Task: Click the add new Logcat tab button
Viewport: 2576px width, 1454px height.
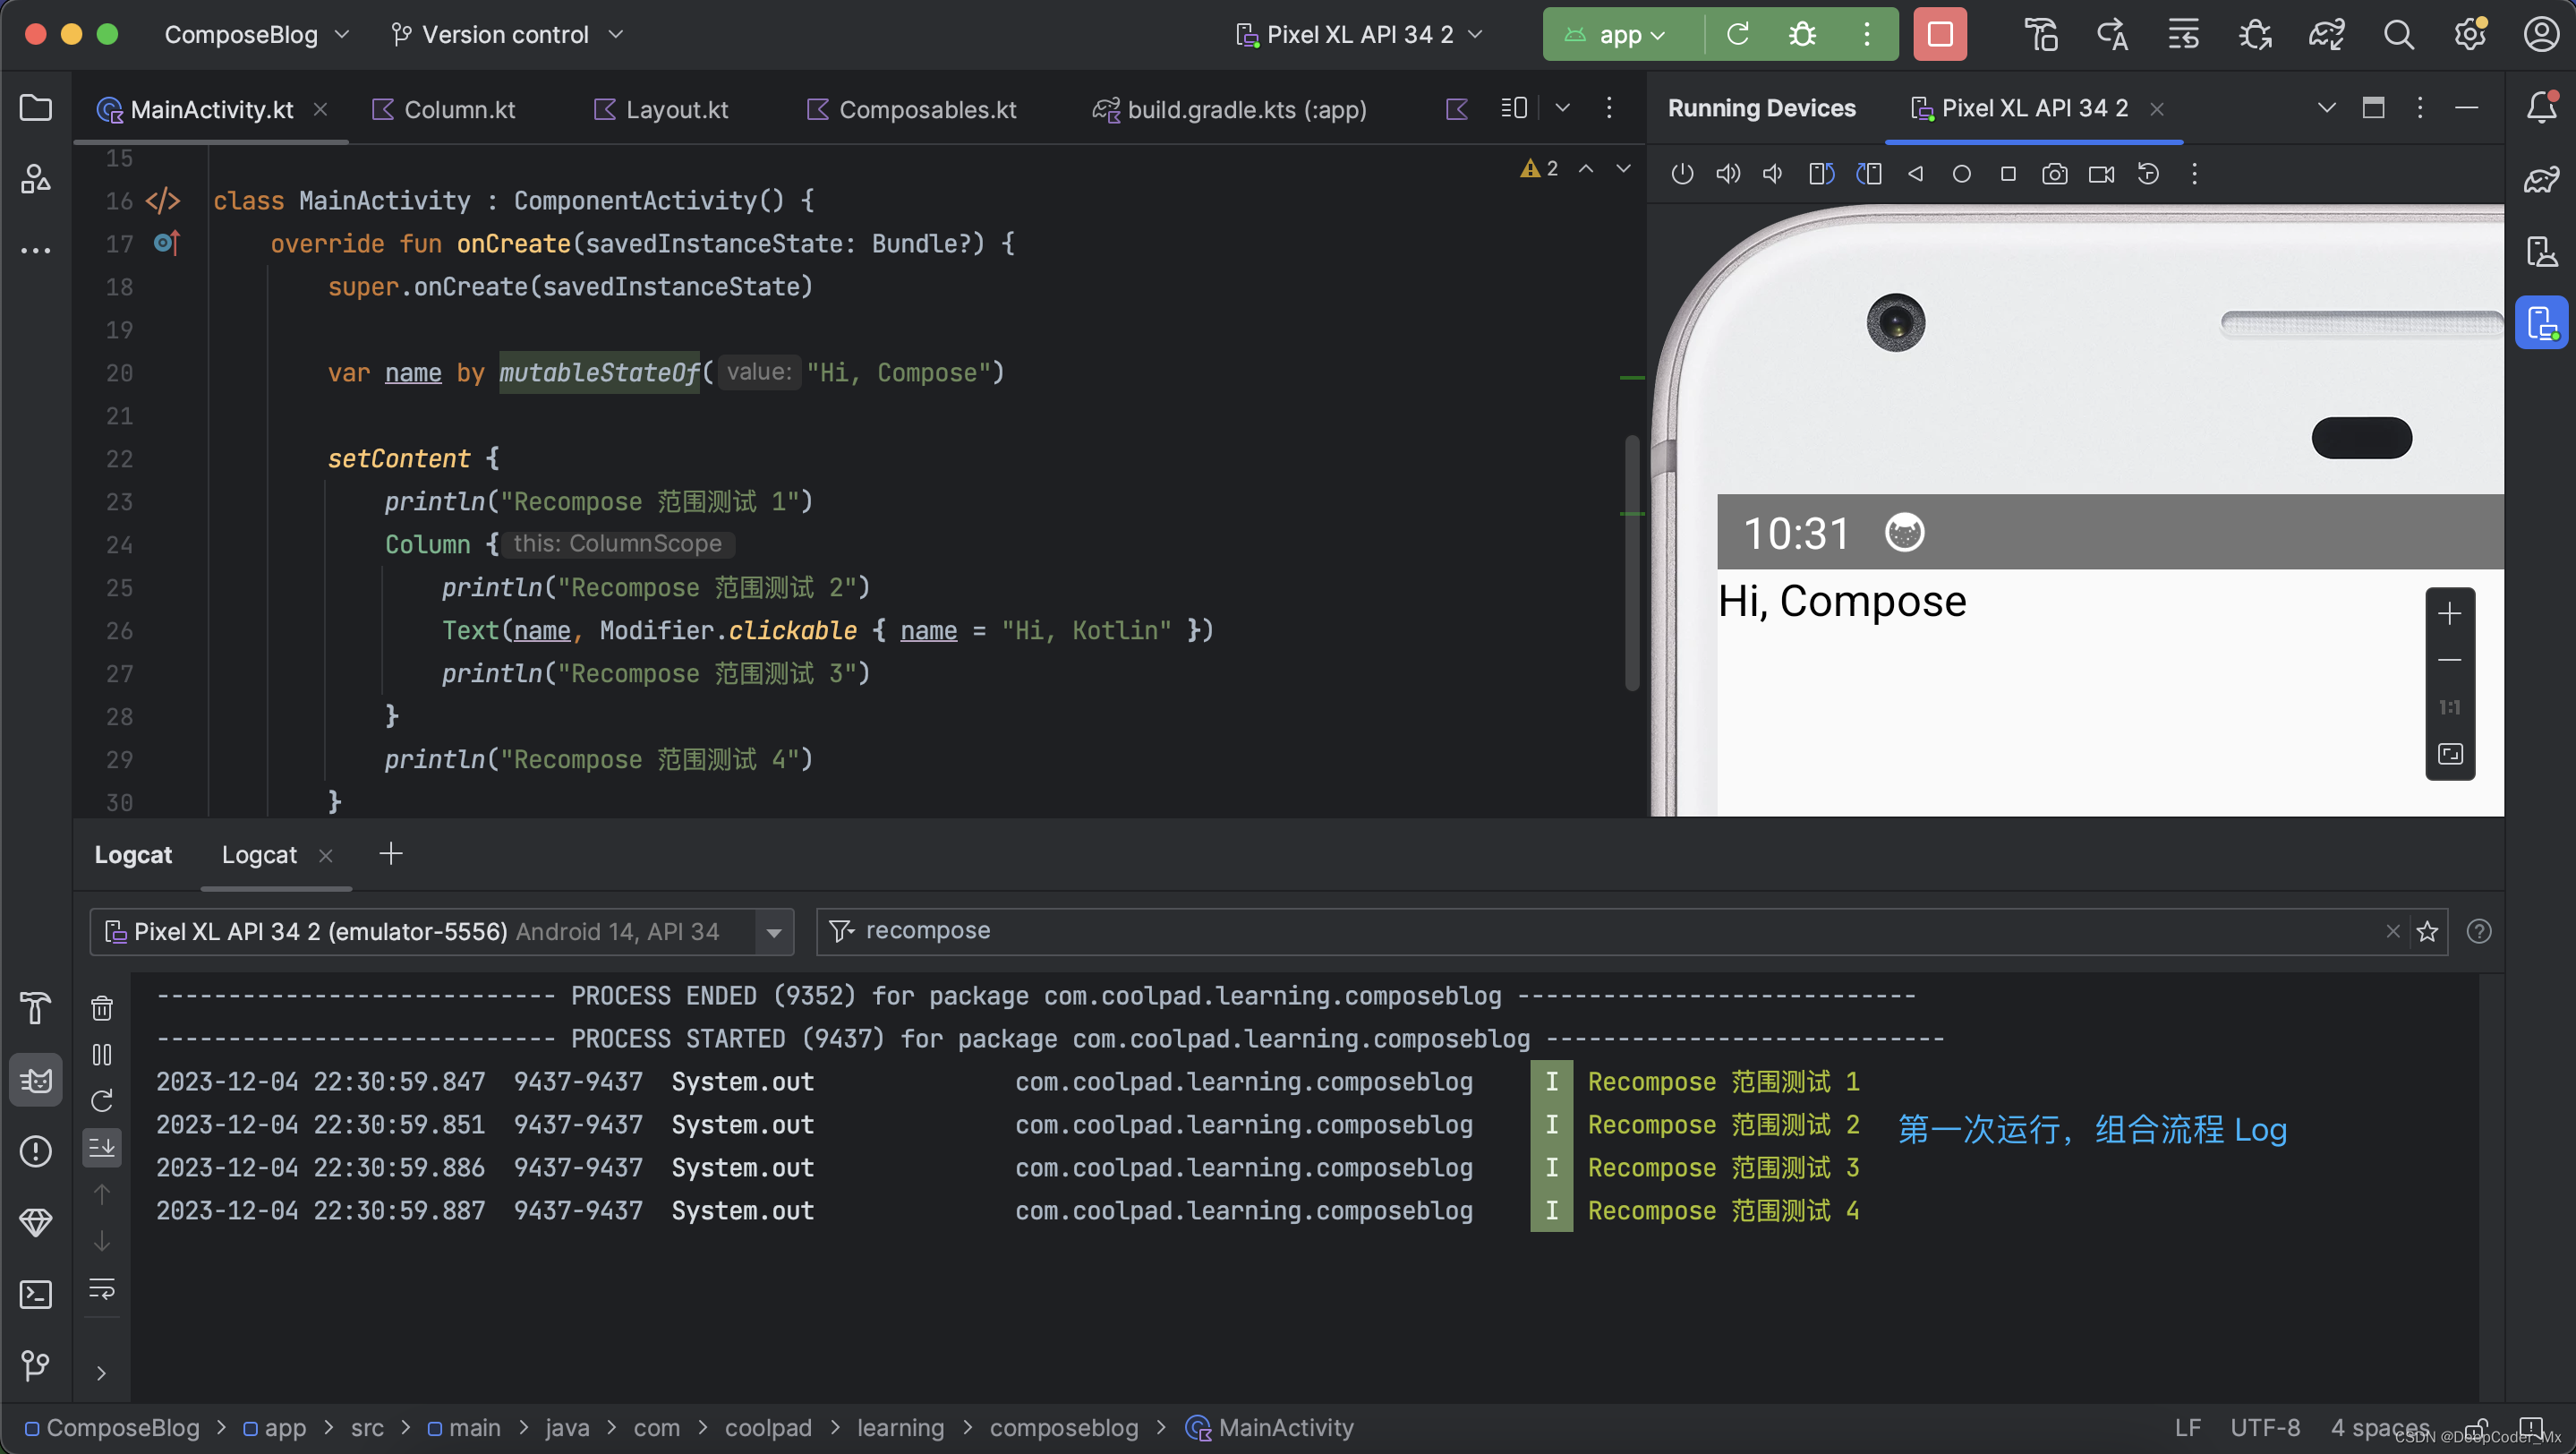Action: click(389, 854)
